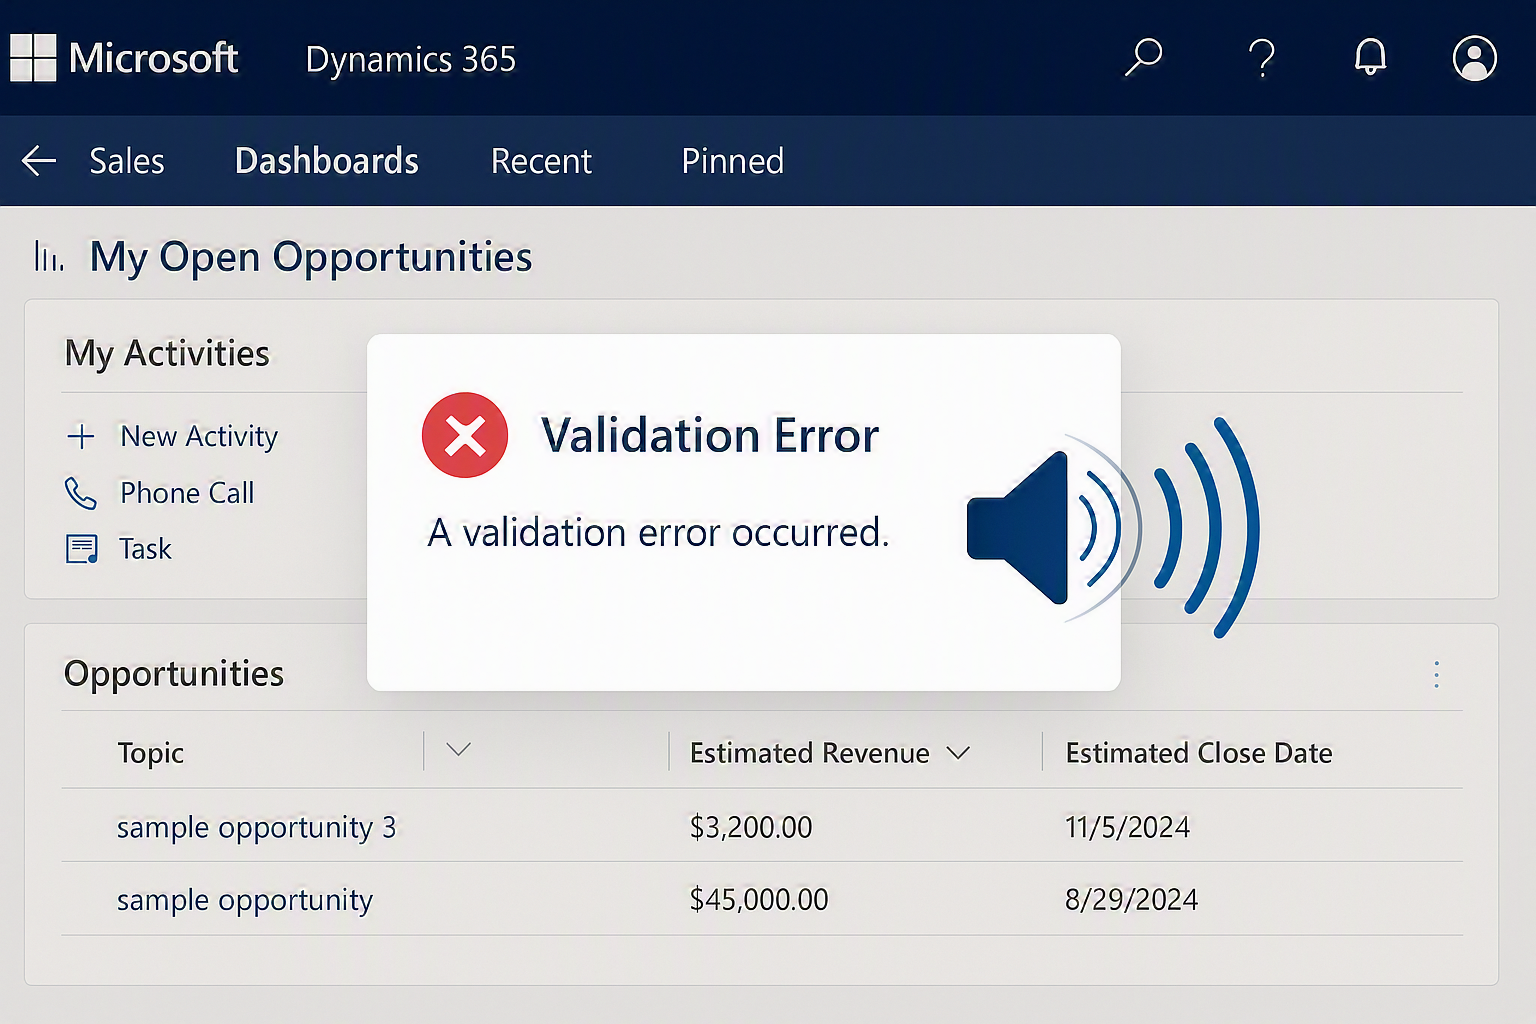
Task: Add a Task activity
Action: click(145, 549)
